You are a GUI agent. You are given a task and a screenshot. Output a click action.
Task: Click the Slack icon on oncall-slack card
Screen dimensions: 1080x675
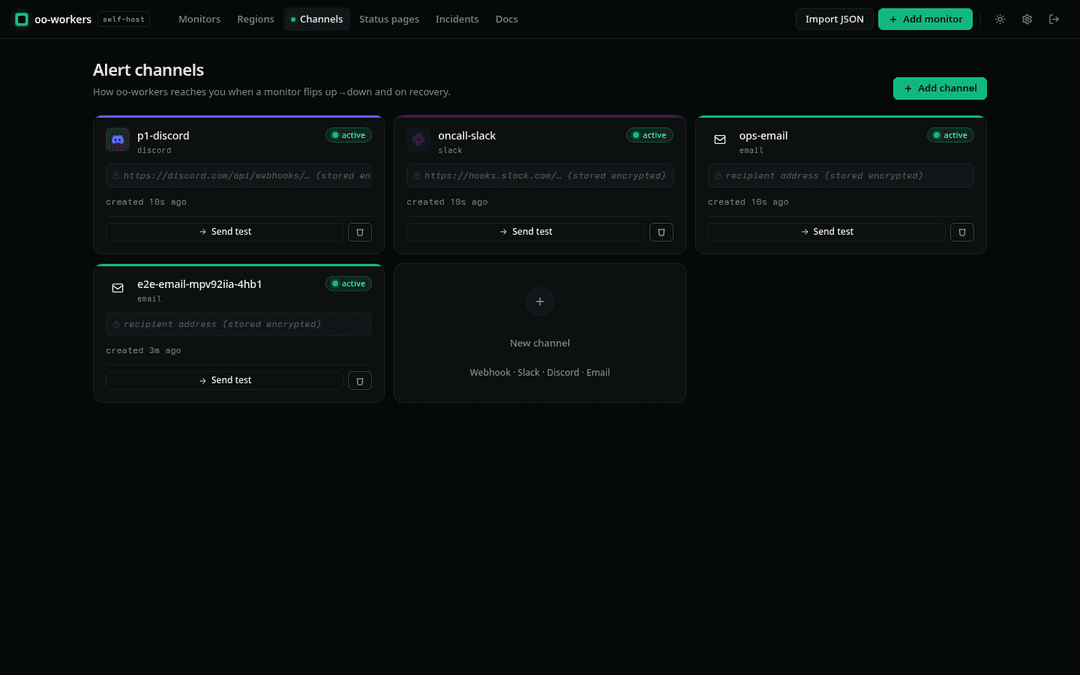tap(418, 139)
